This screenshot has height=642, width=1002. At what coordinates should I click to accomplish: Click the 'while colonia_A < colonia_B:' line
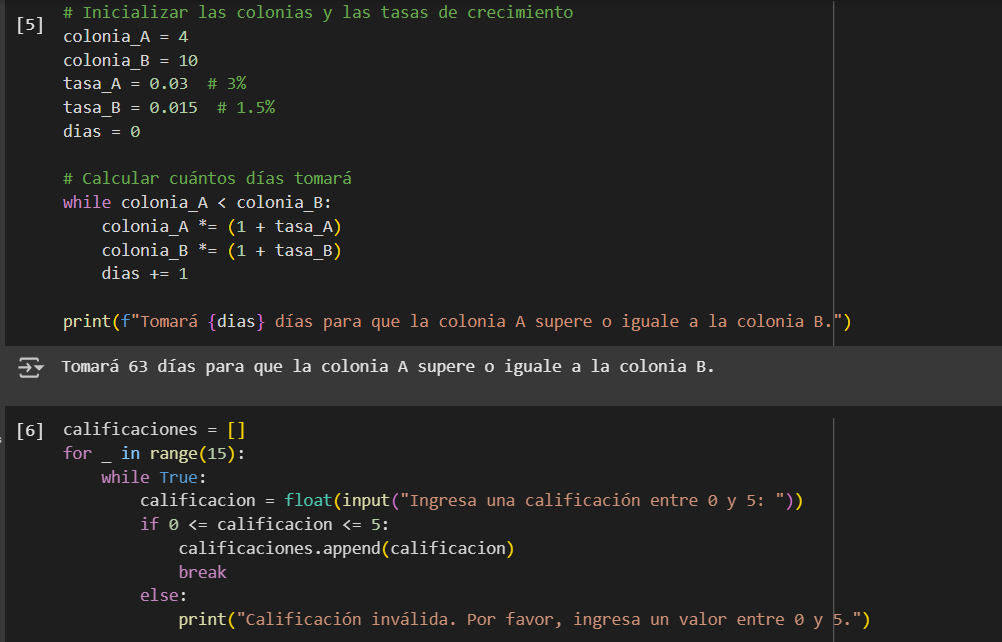click(x=197, y=203)
